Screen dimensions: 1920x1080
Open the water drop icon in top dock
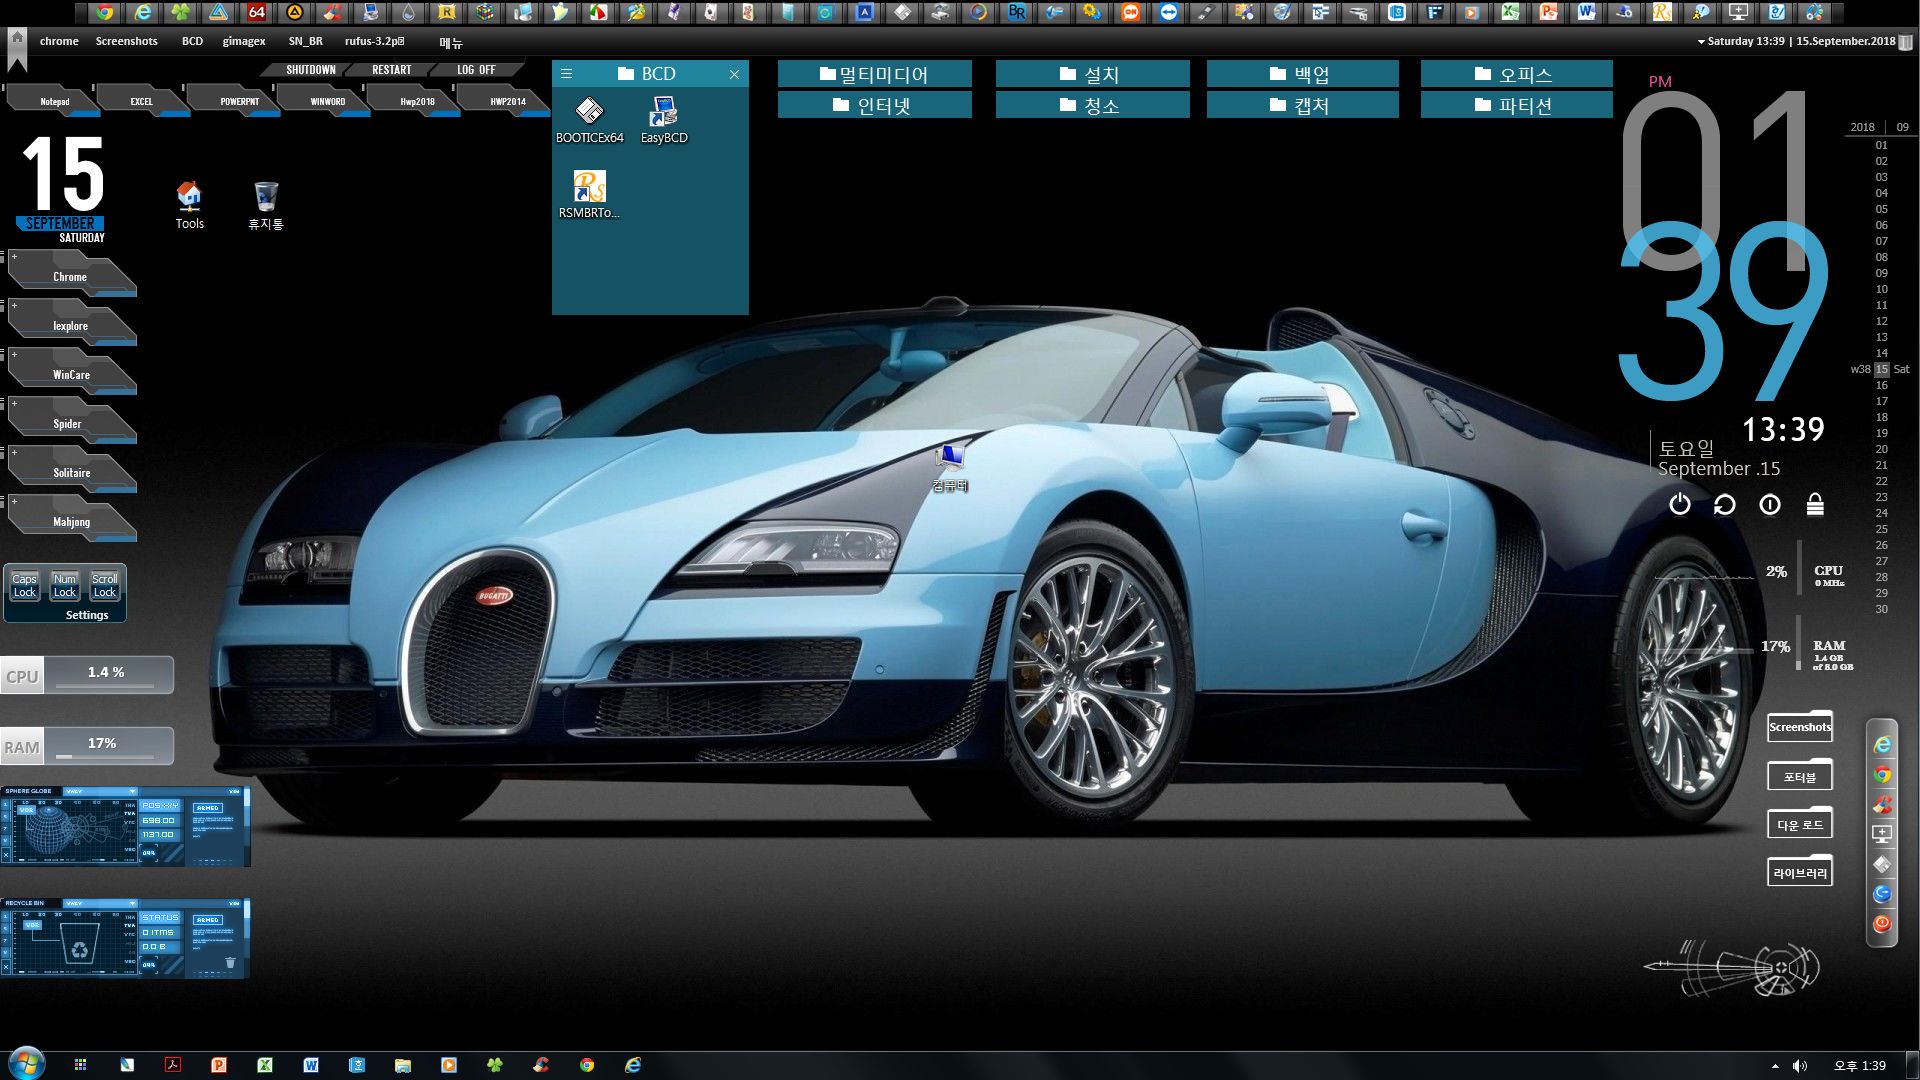tap(409, 13)
